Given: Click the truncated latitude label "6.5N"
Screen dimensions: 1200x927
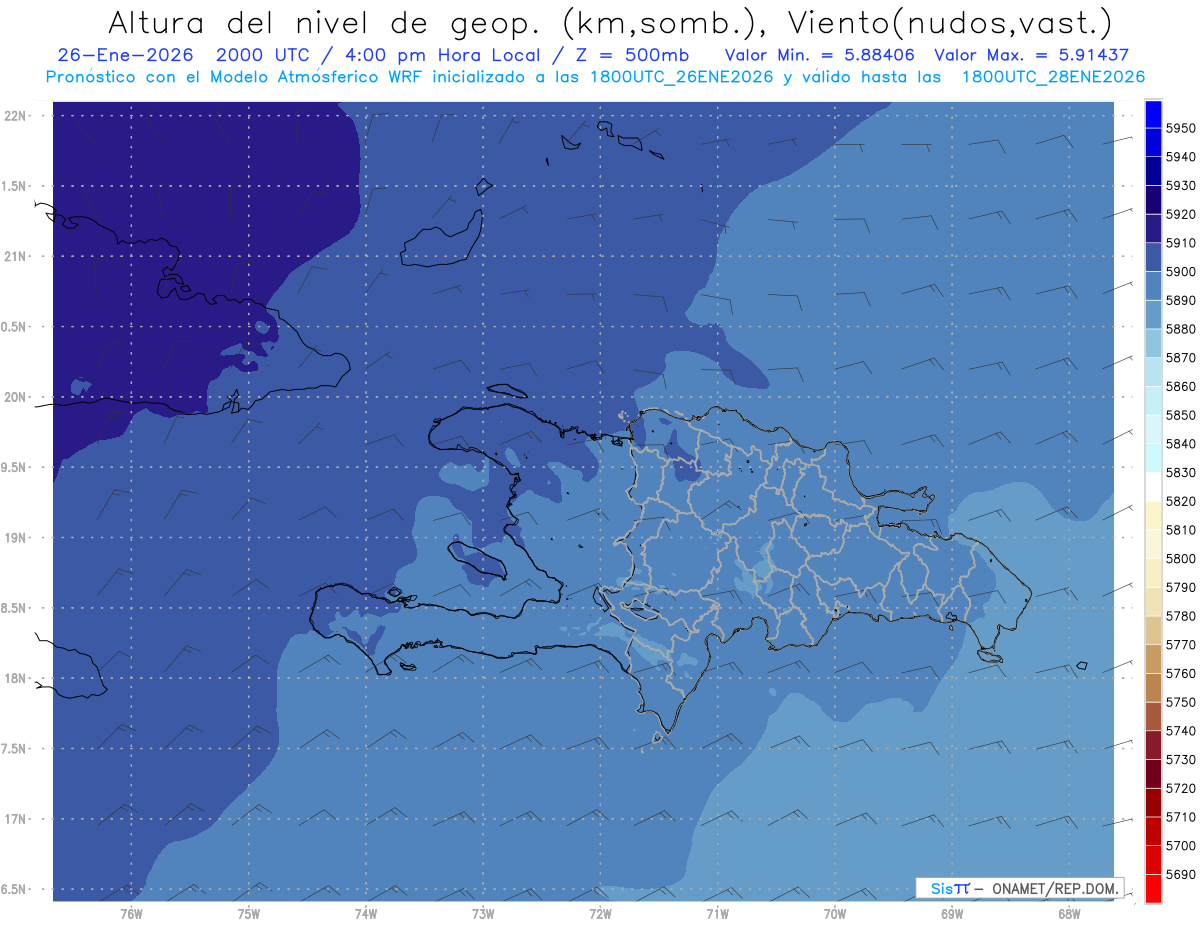Looking at the screenshot, I should coord(14,889).
